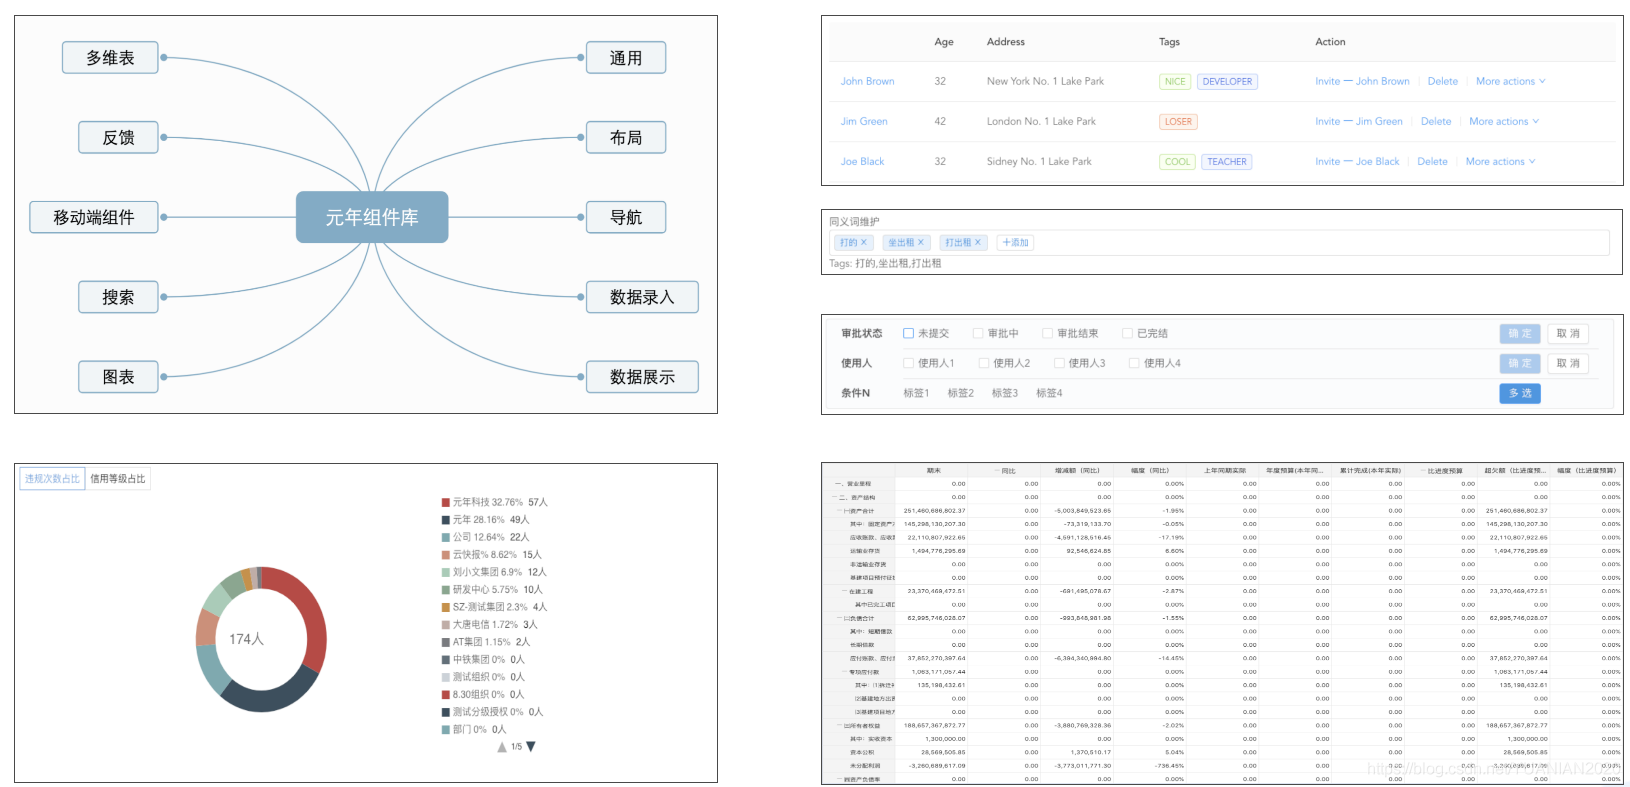Check the 审批中 checkbox
Image resolution: width=1630 pixels, height=787 pixels.
[978, 334]
